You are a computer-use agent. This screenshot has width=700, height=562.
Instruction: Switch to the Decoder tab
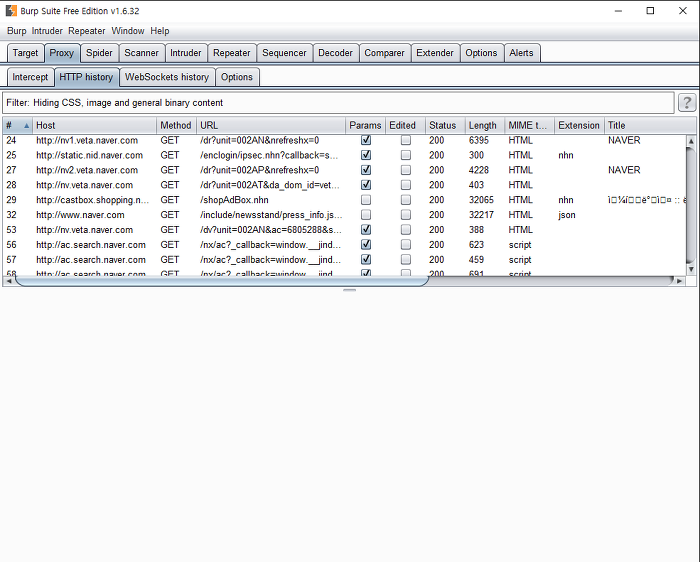[335, 53]
